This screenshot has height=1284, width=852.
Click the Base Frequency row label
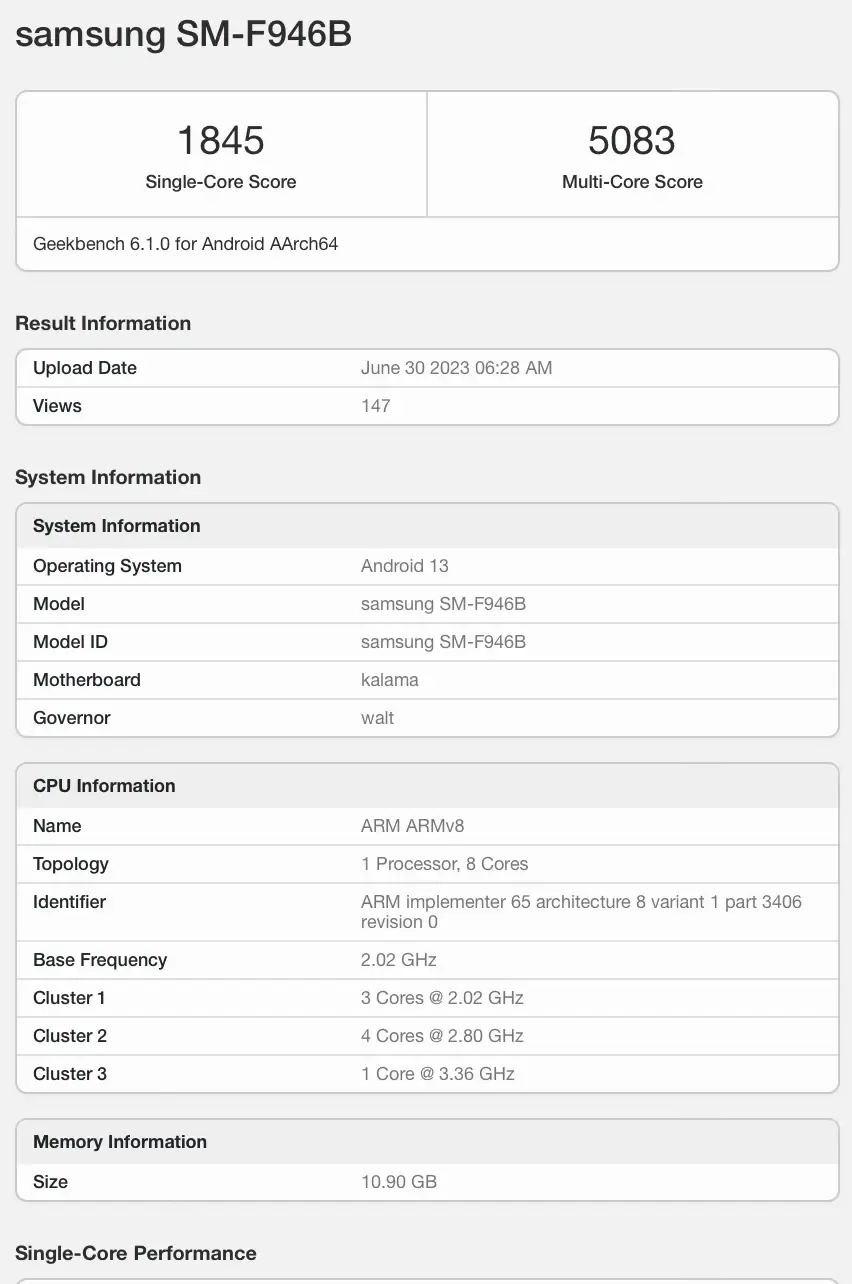100,960
